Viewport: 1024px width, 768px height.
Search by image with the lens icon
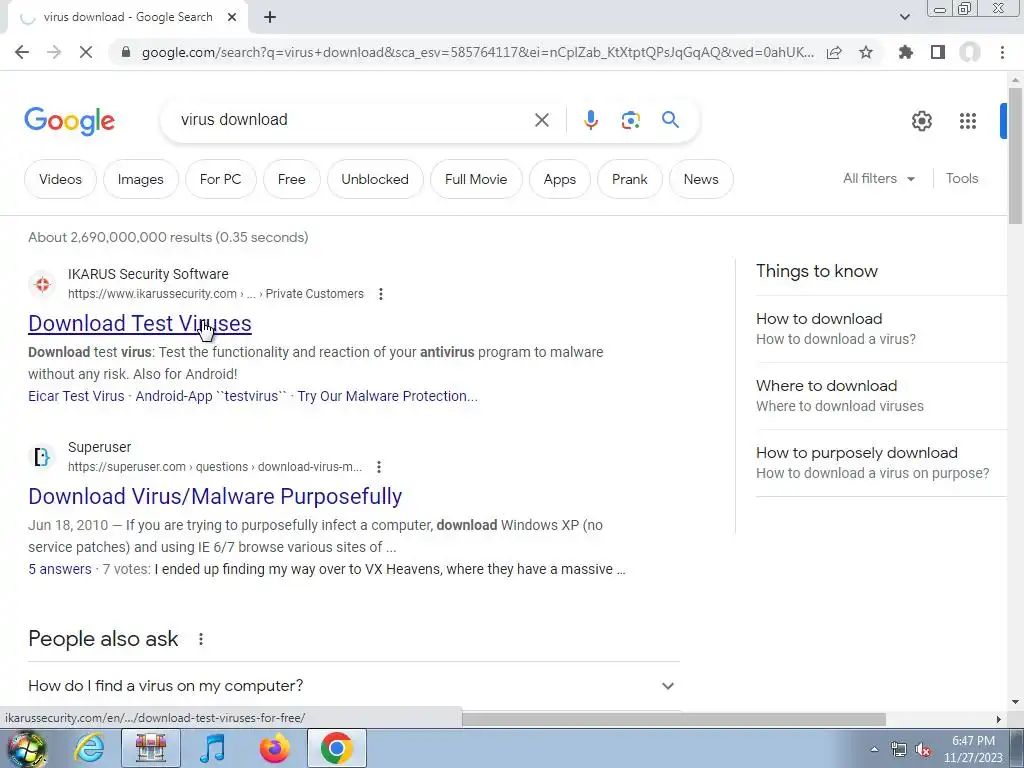[630, 120]
